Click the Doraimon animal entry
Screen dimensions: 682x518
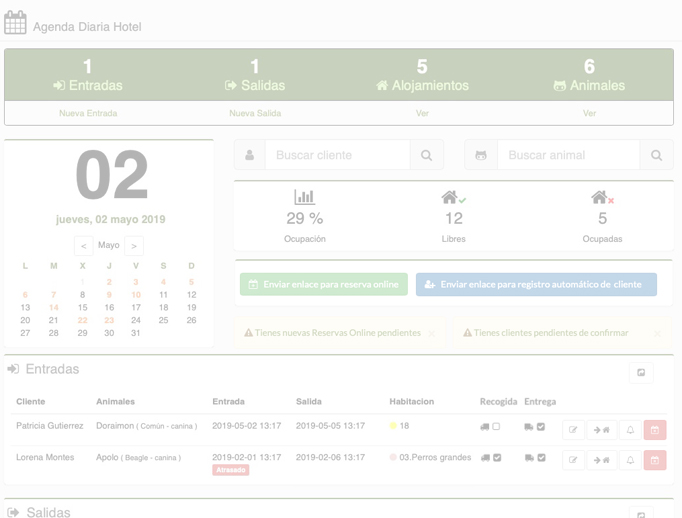point(147,426)
